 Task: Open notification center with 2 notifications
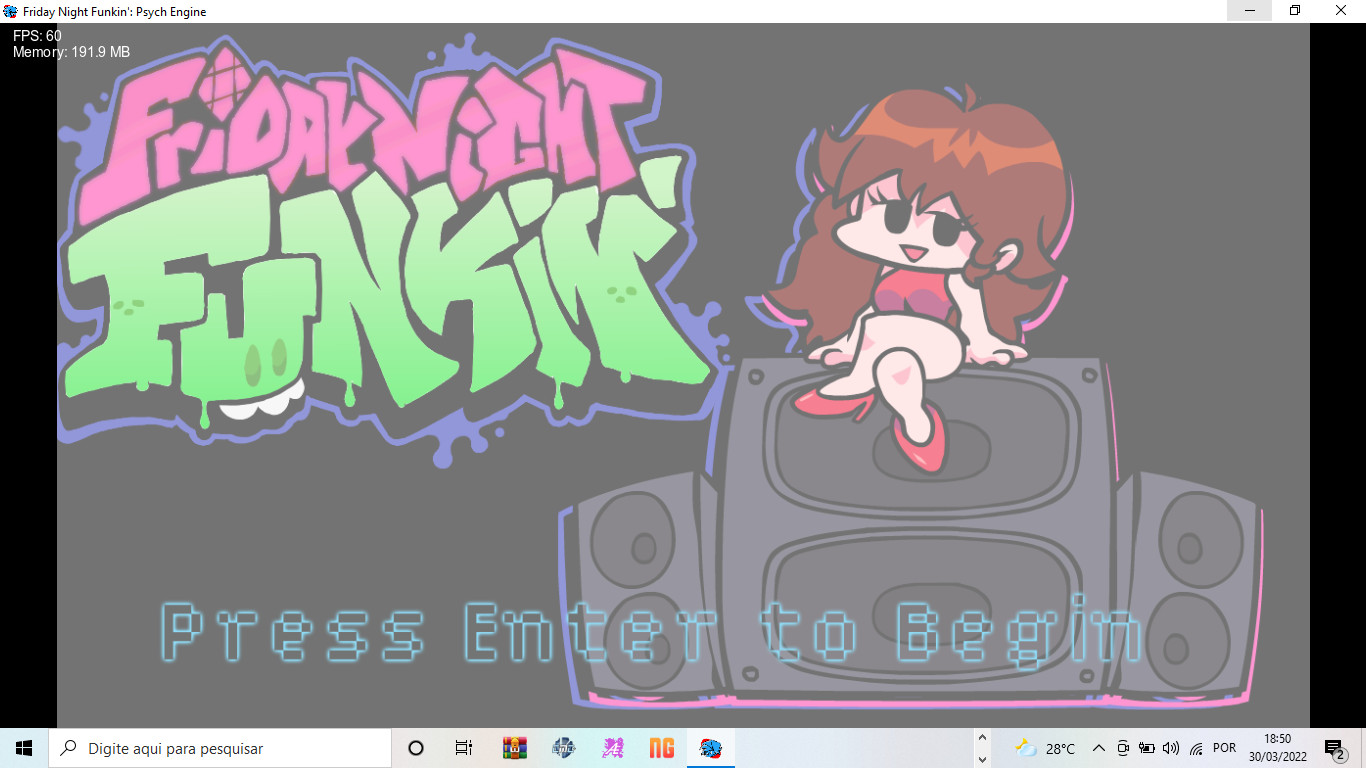click(1333, 748)
